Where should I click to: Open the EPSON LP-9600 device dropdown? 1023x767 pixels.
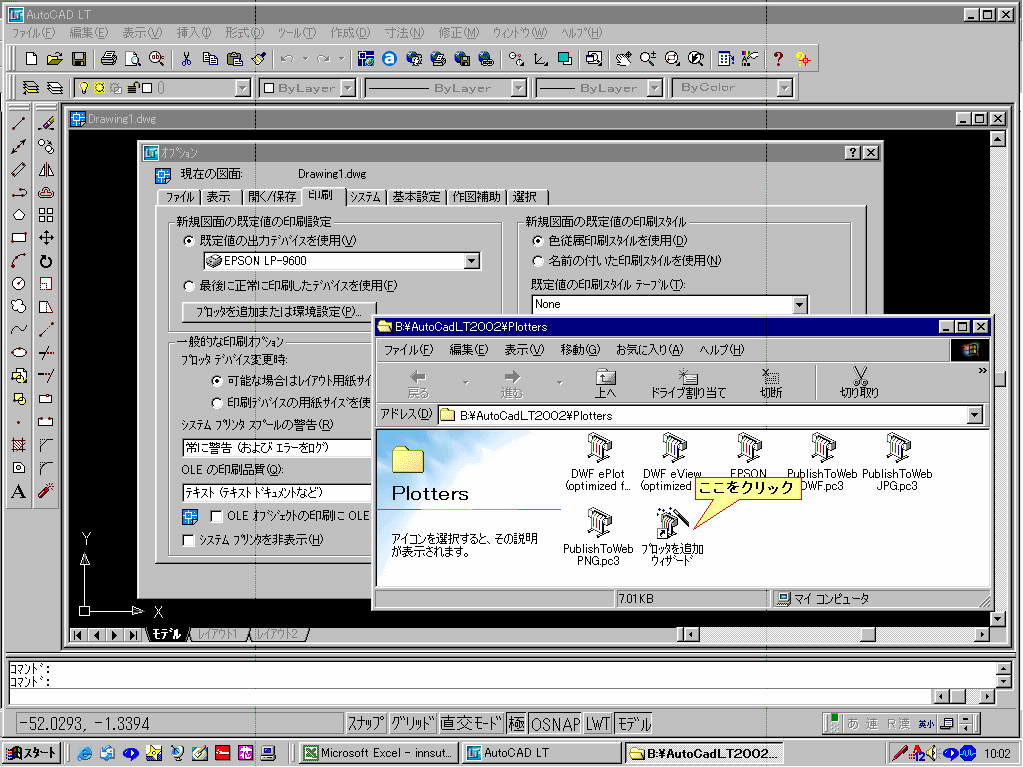coord(472,262)
